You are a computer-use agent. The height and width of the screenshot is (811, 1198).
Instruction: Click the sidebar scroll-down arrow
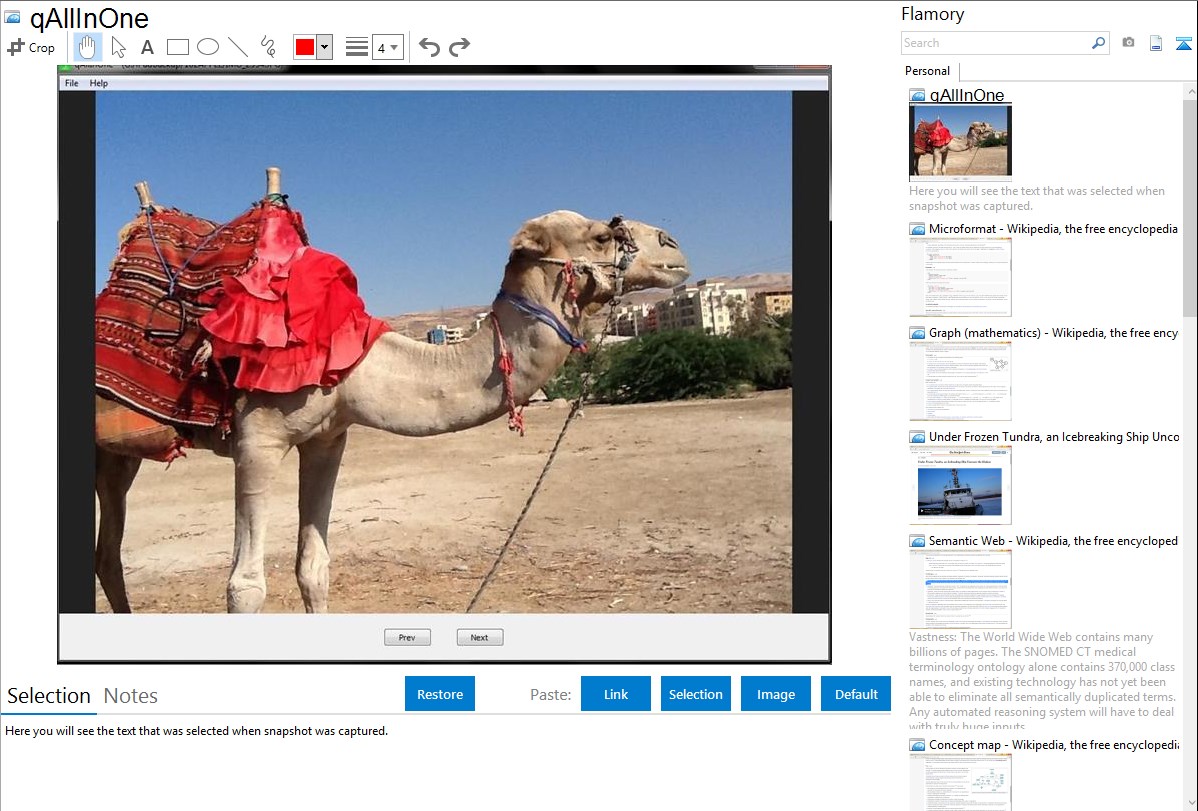(x=1190, y=803)
